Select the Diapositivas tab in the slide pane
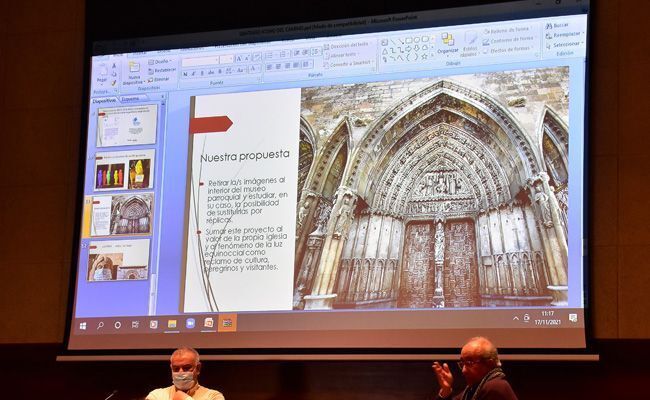This screenshot has width=650, height=400. point(104,101)
